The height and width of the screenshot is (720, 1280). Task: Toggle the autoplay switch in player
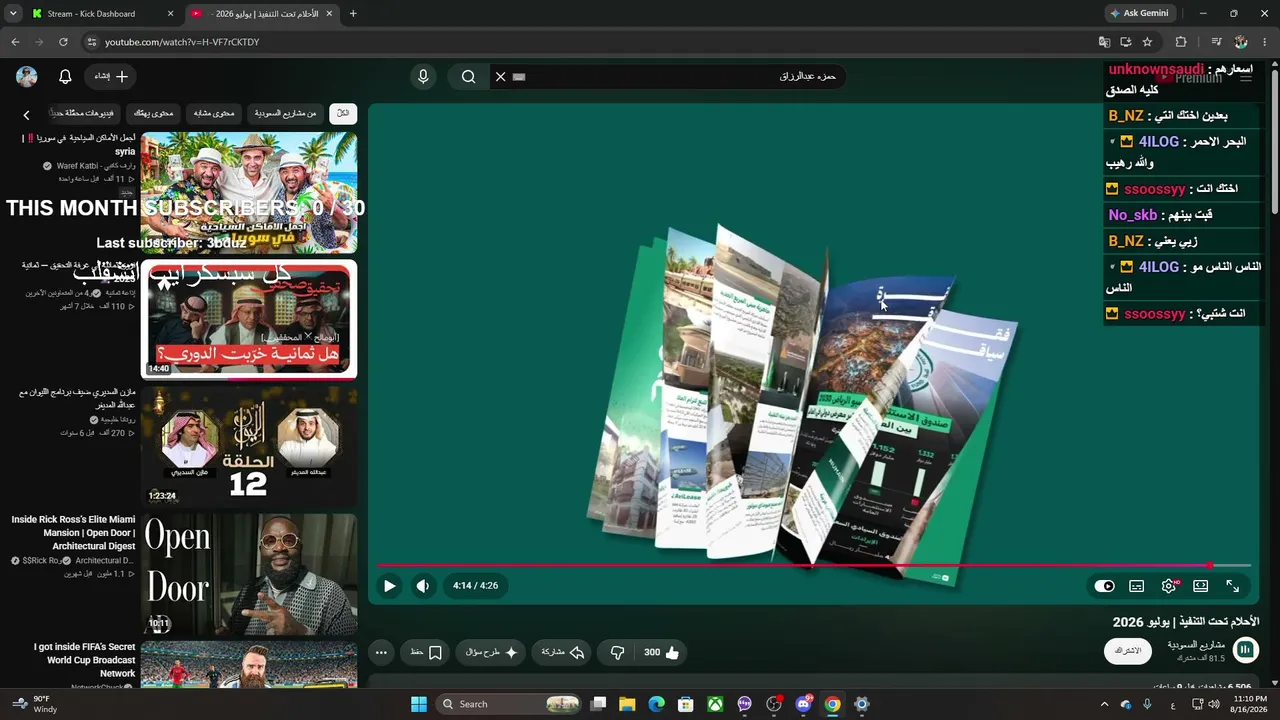tap(1105, 586)
